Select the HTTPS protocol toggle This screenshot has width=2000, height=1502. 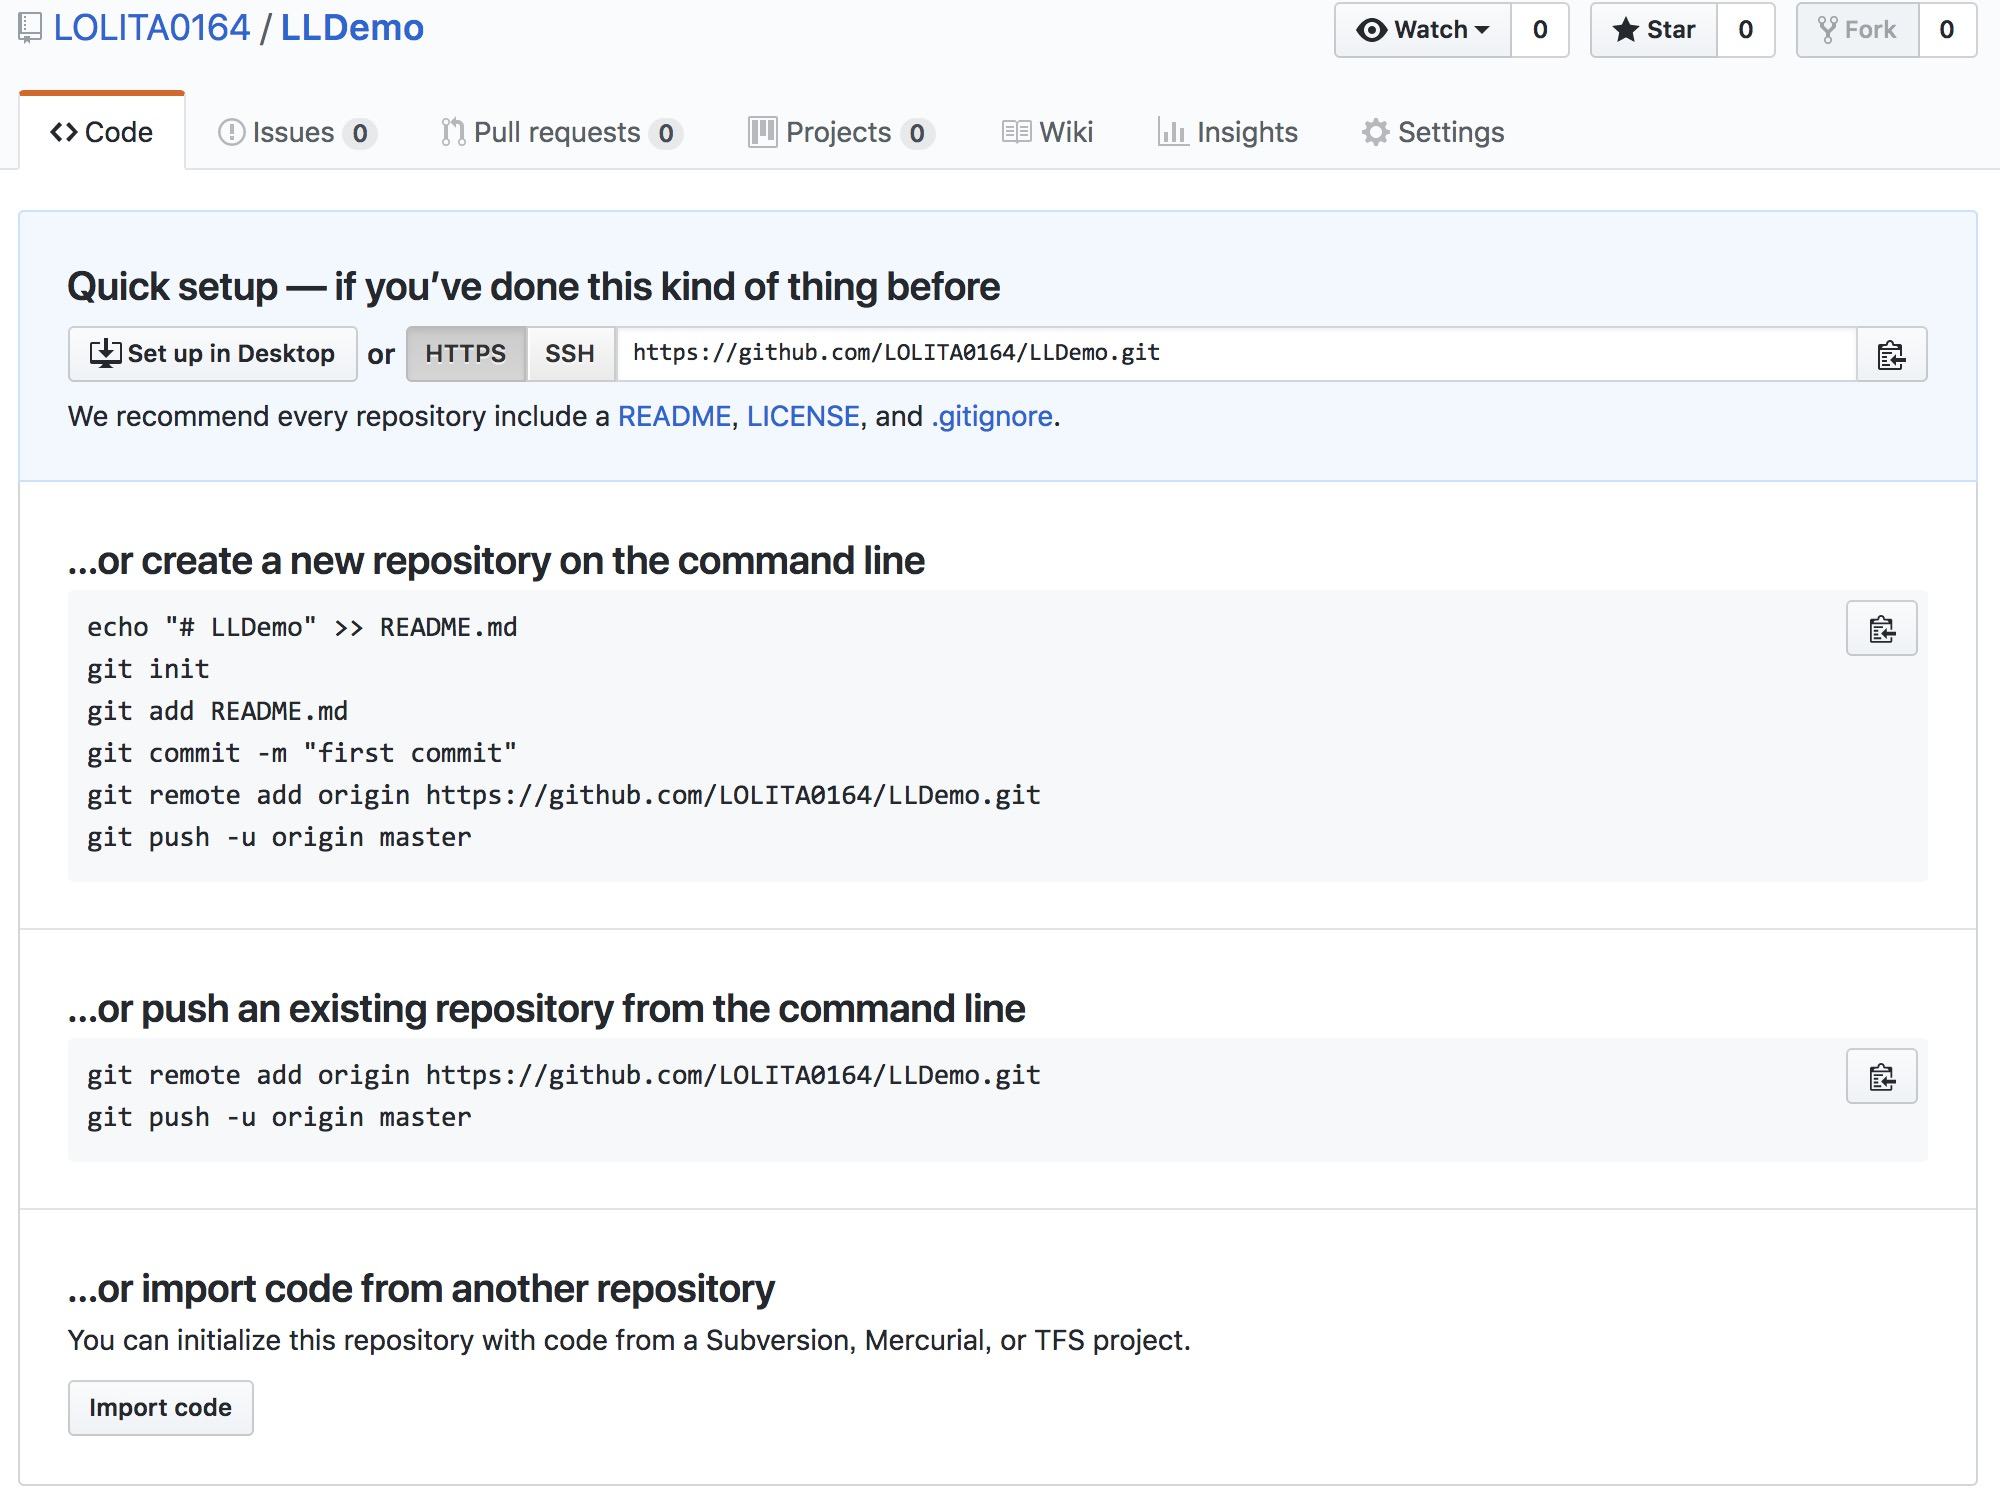(x=466, y=354)
